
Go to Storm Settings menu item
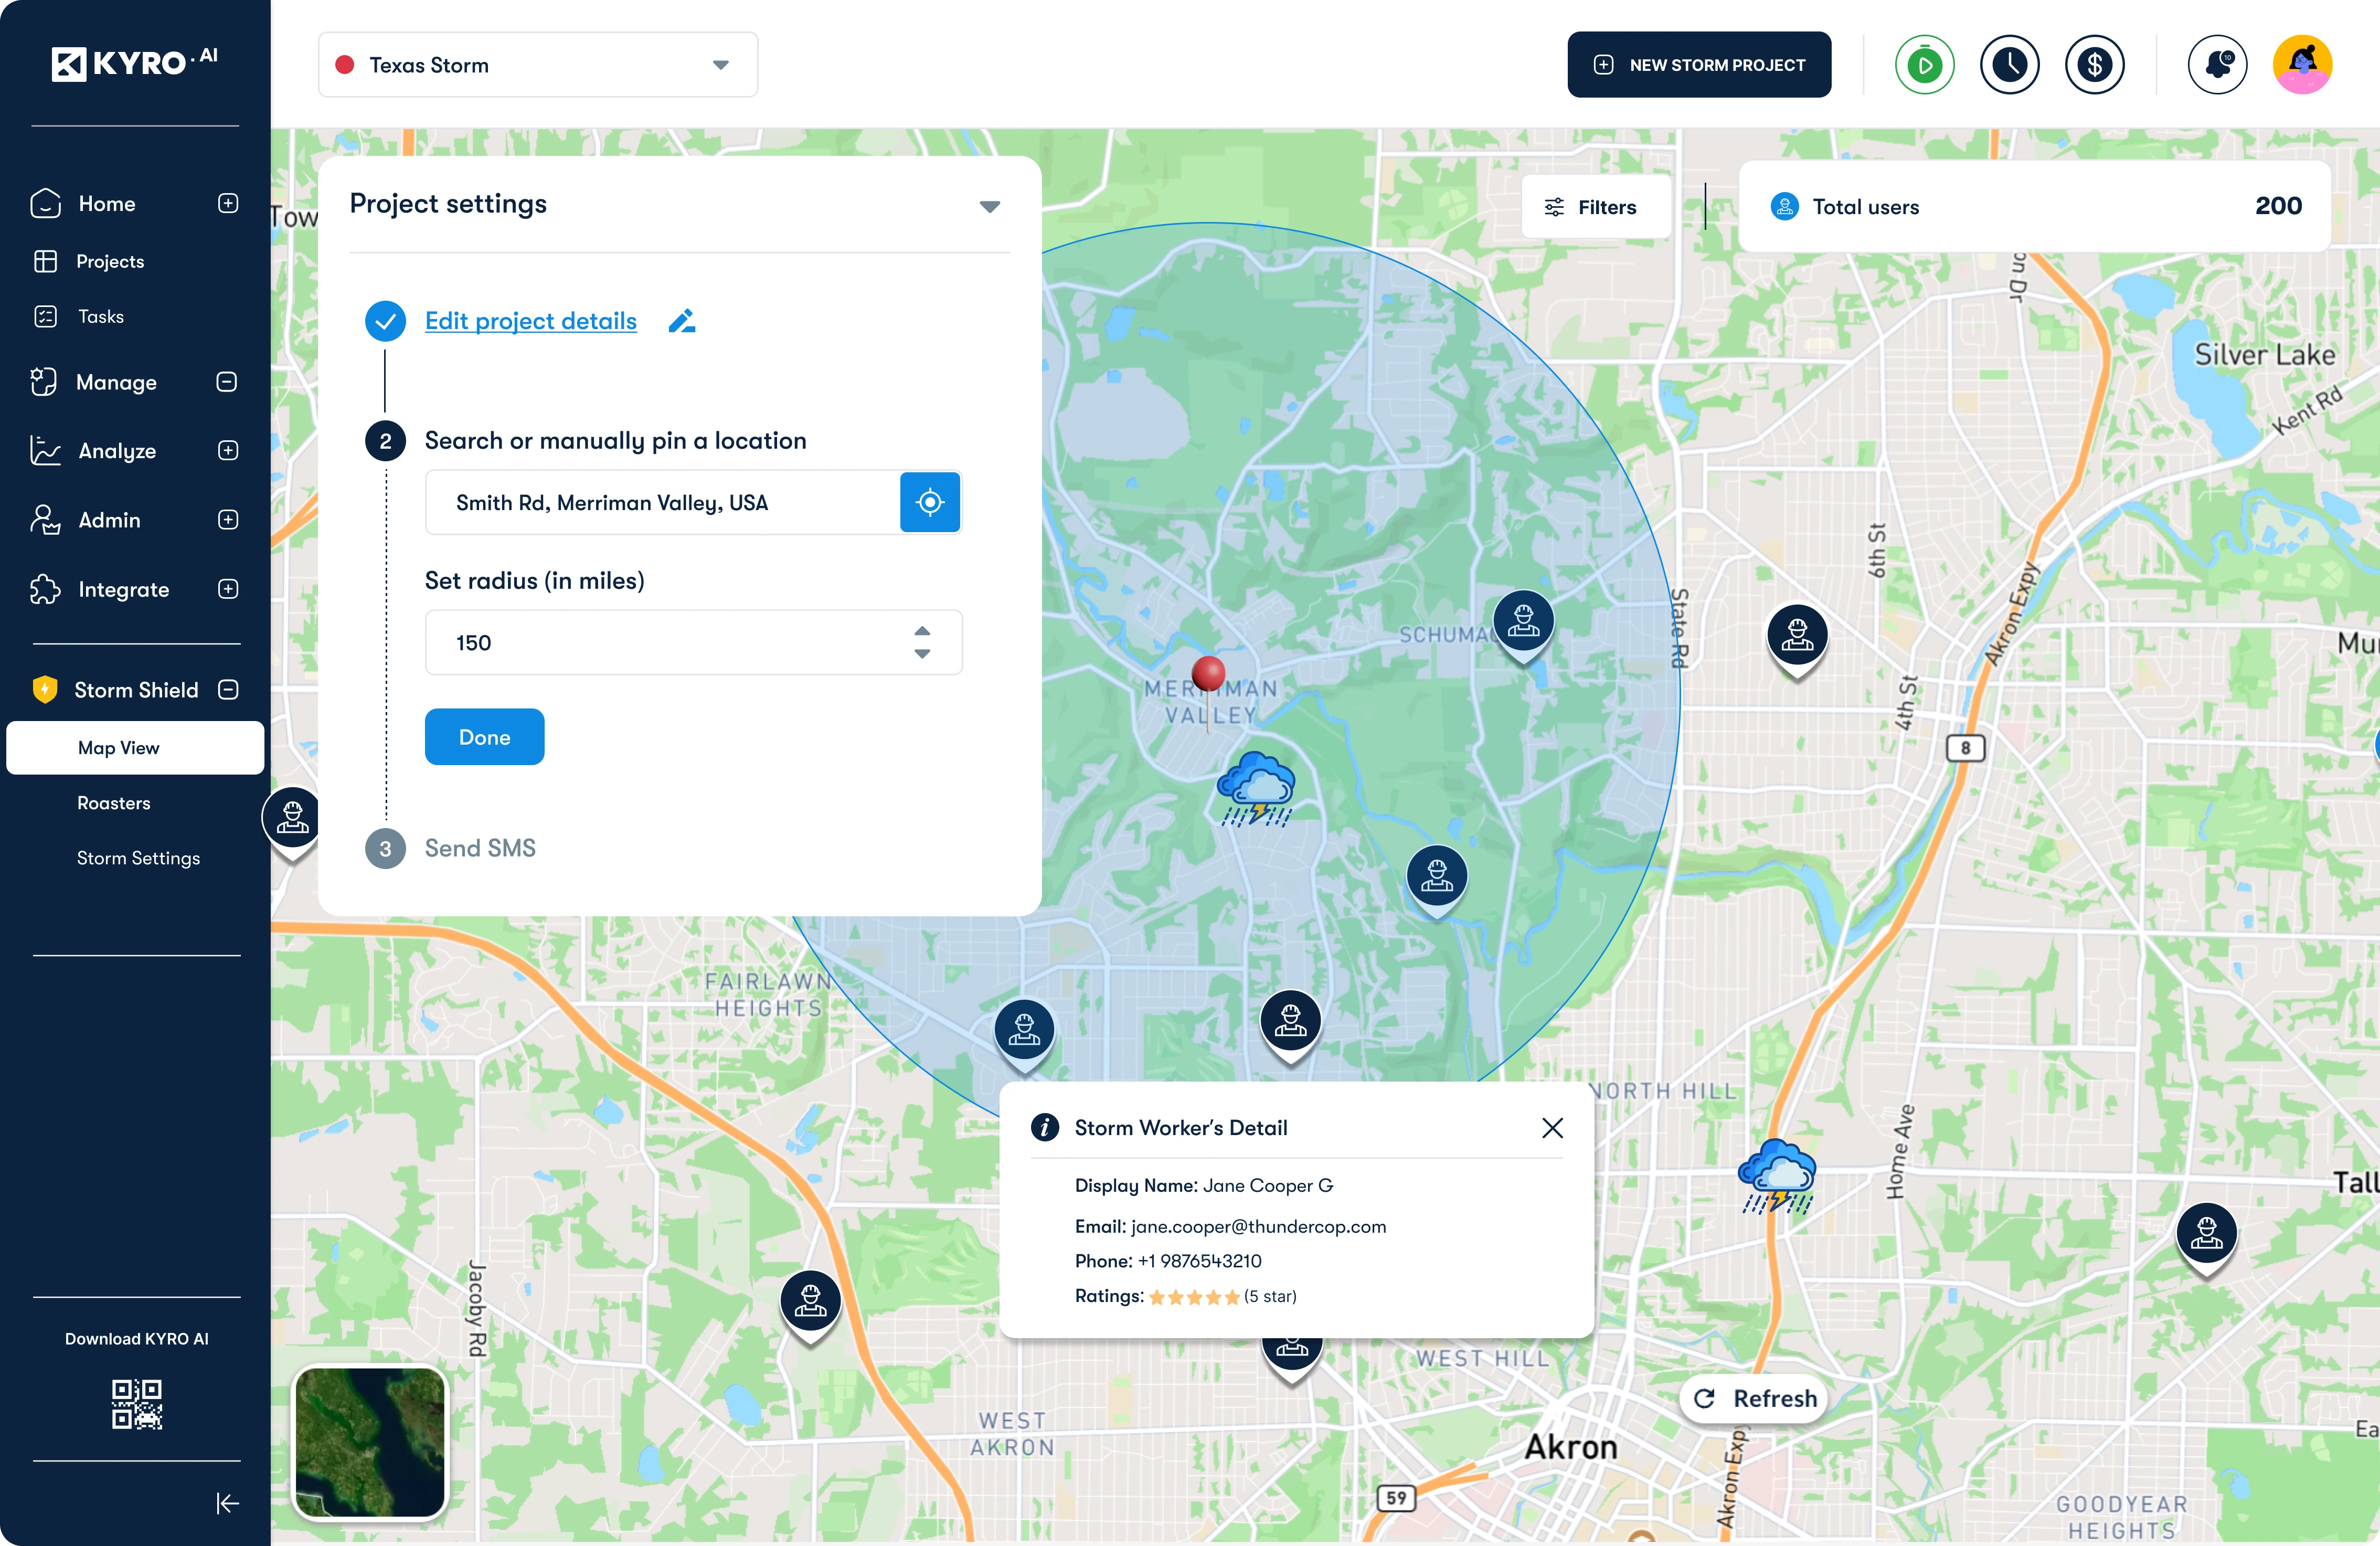[x=138, y=858]
